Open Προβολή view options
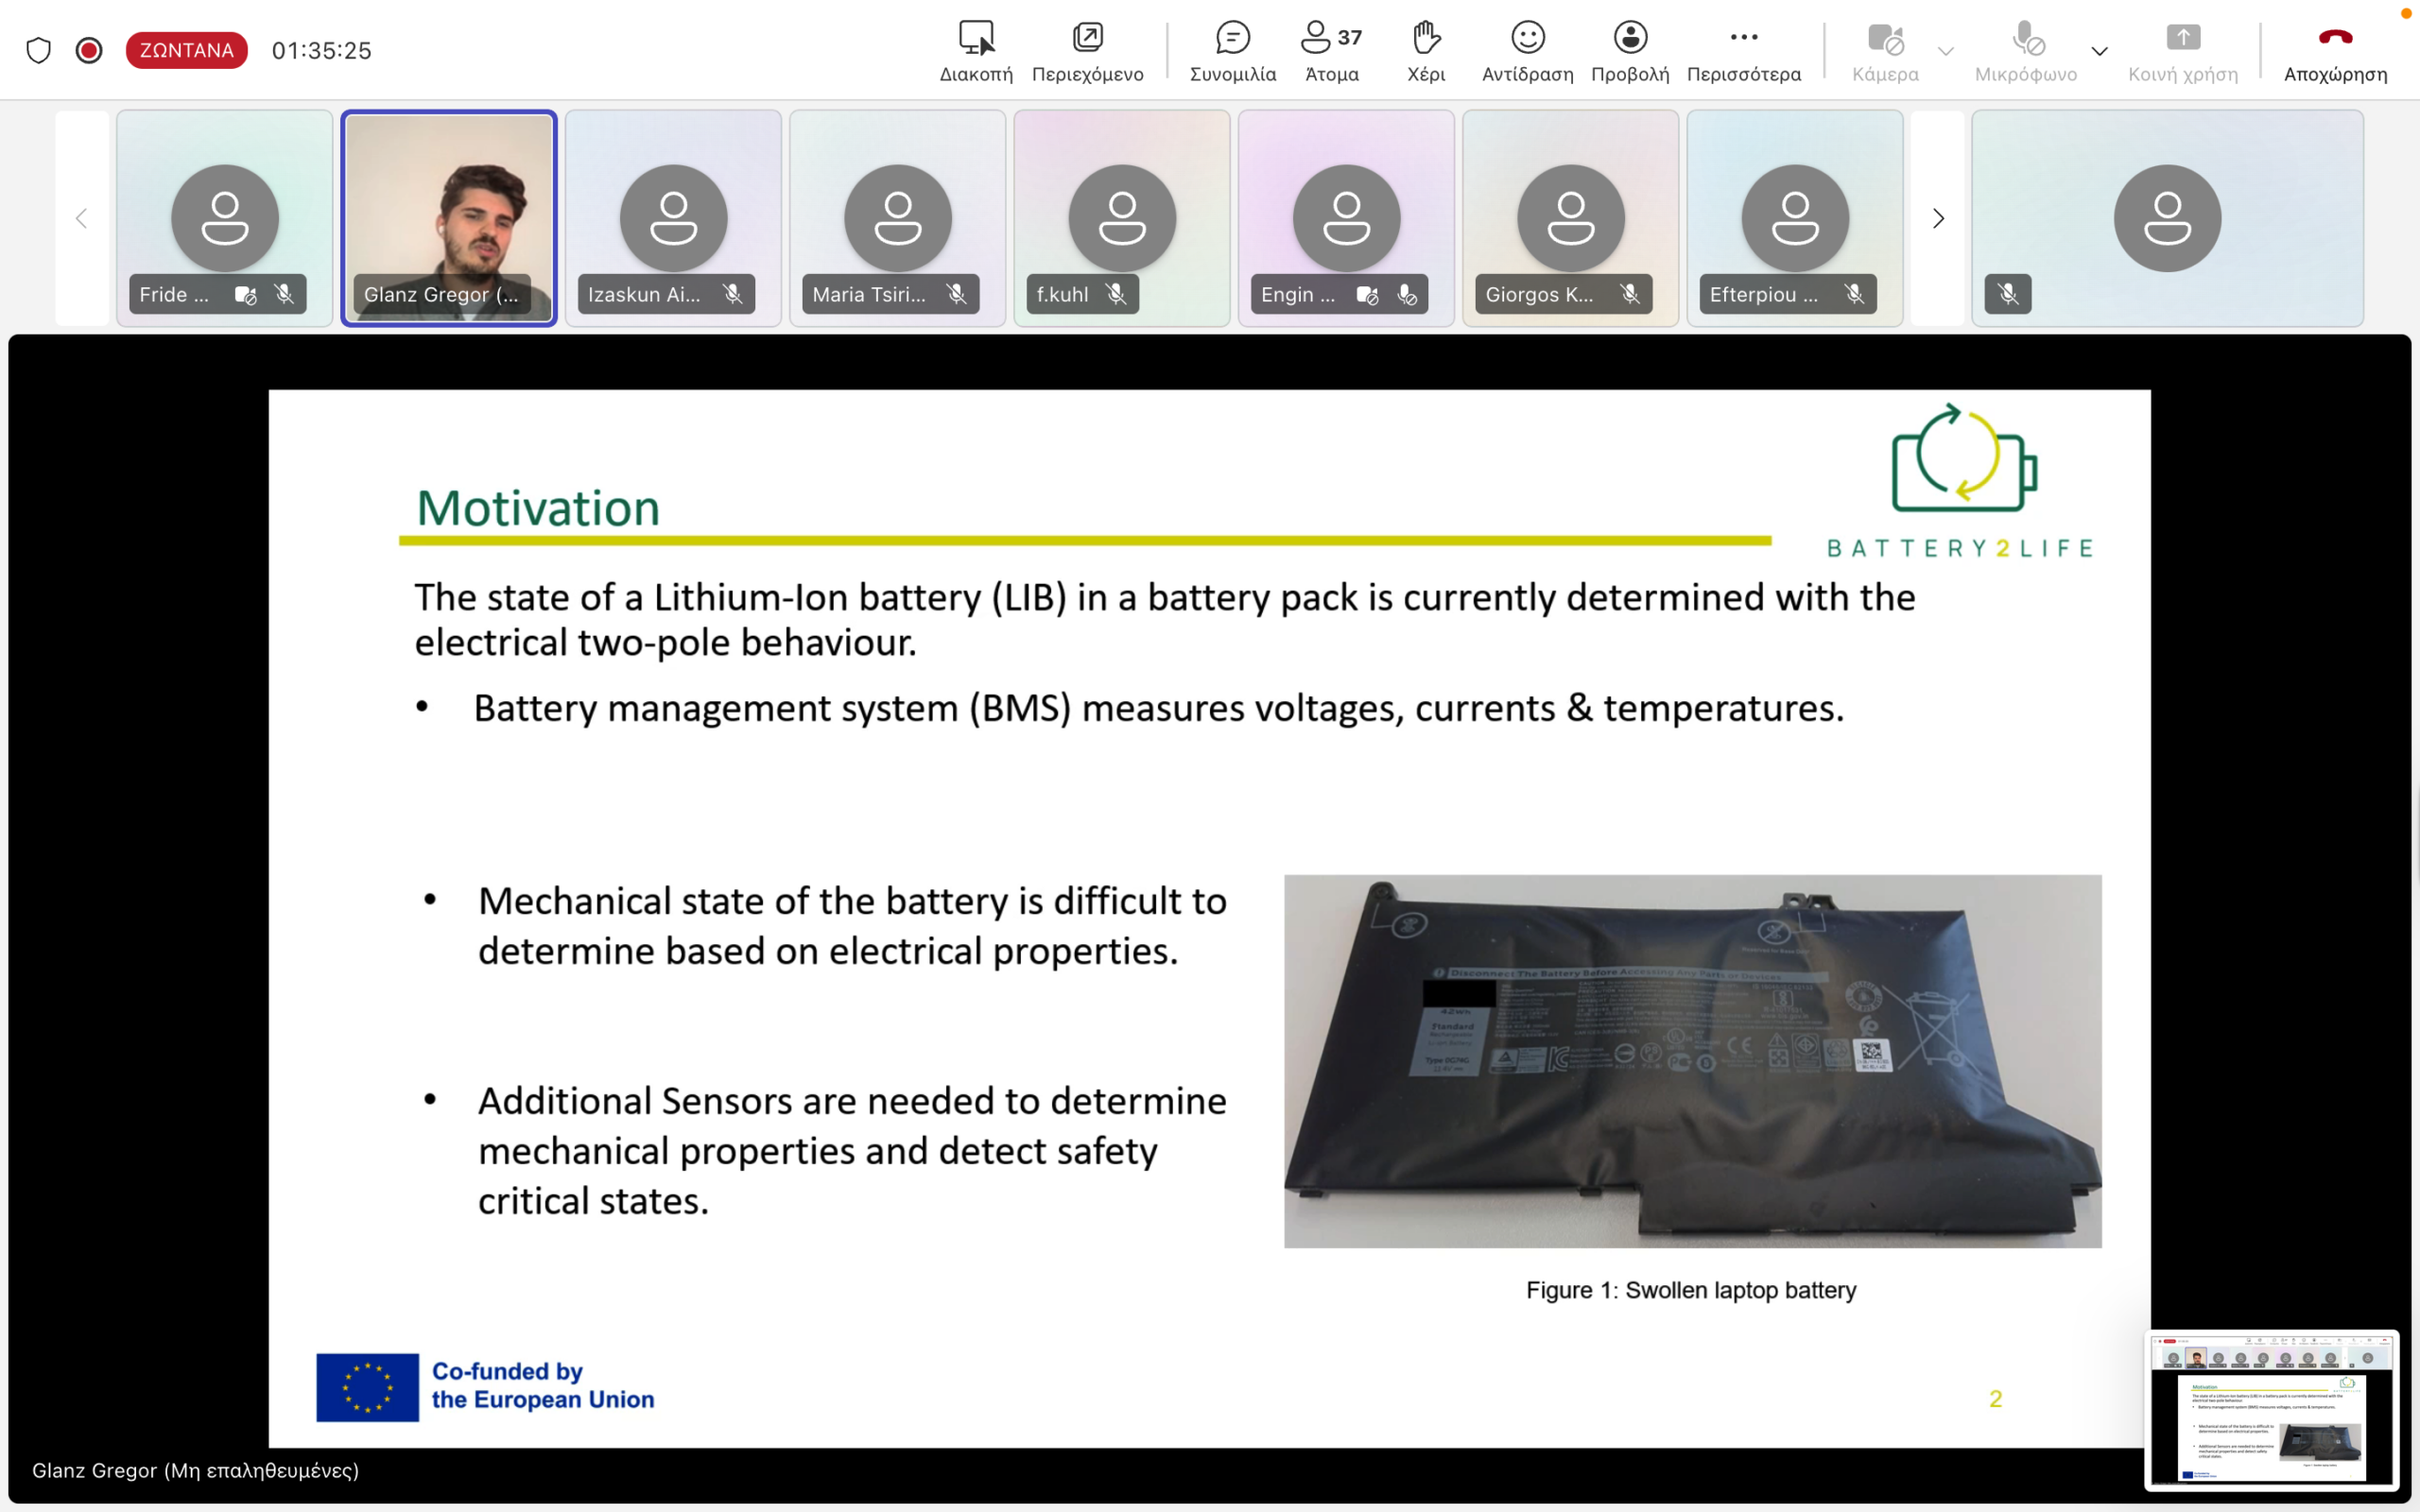This screenshot has height=1512, width=2420. tap(1630, 50)
